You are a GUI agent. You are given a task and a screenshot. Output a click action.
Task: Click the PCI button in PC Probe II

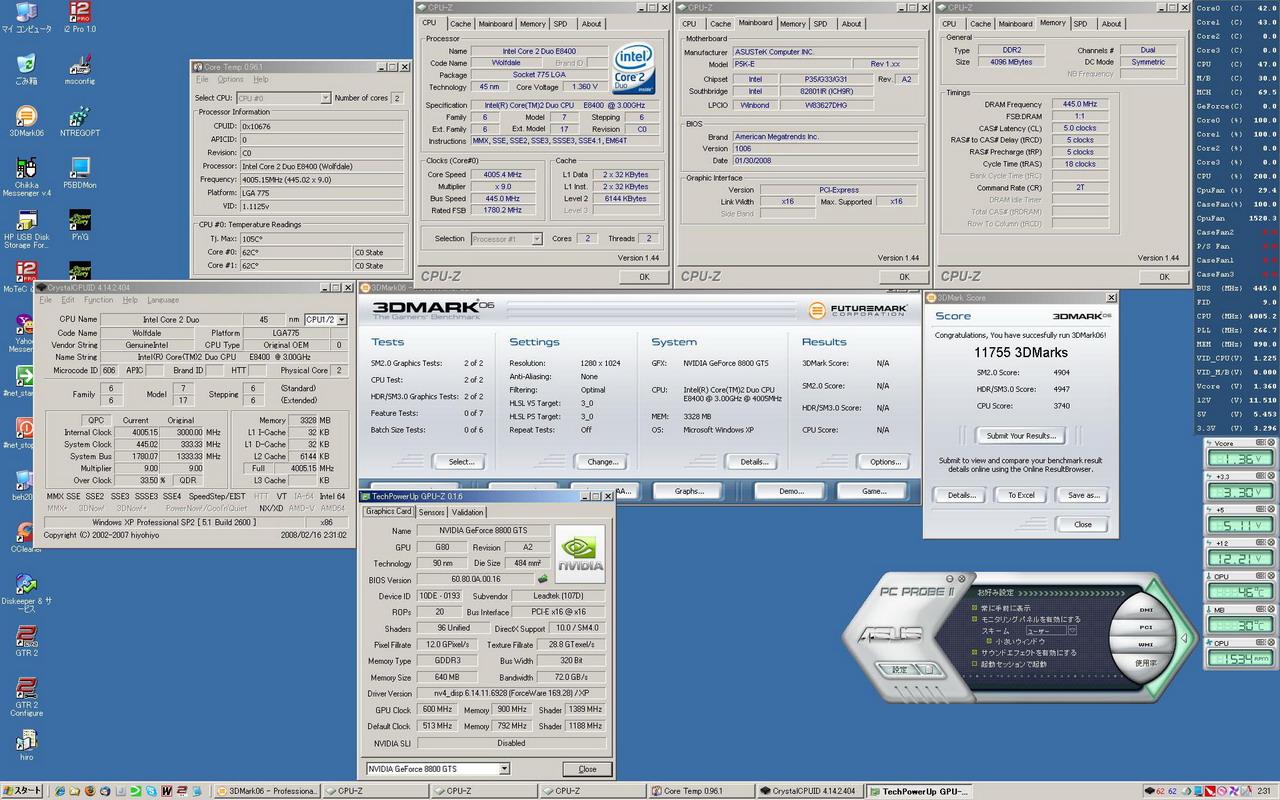[x=1146, y=626]
